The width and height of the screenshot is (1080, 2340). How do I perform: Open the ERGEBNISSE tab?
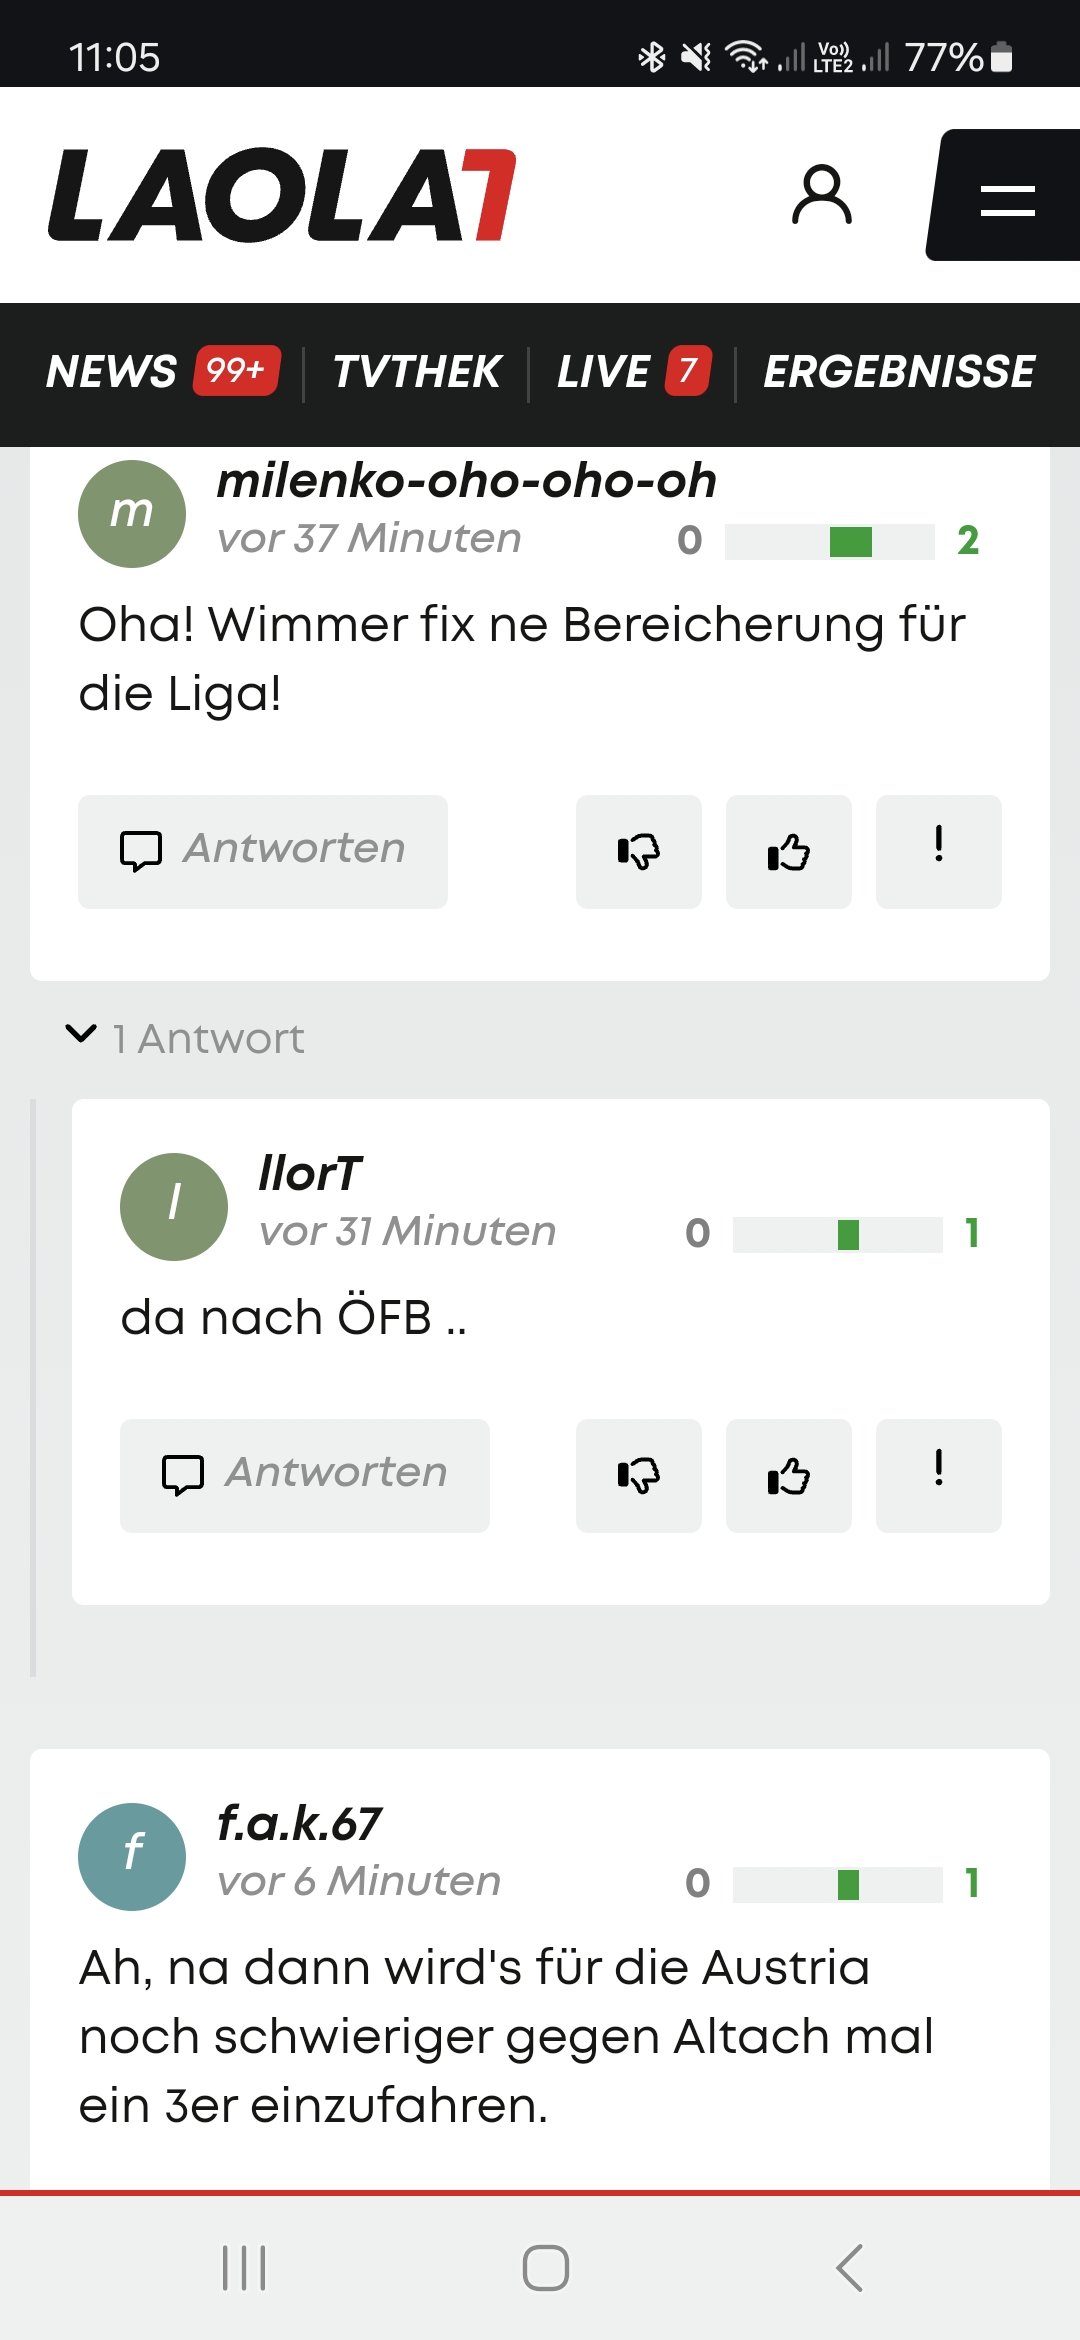[x=898, y=372]
